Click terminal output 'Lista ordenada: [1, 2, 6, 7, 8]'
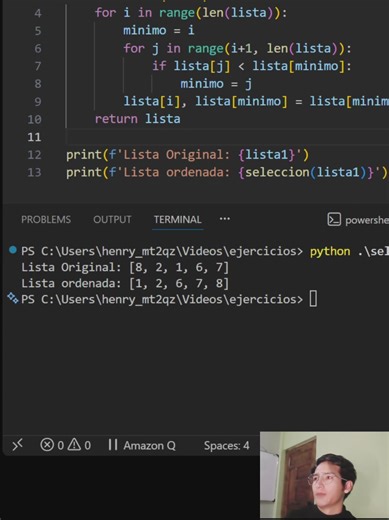 (125, 283)
